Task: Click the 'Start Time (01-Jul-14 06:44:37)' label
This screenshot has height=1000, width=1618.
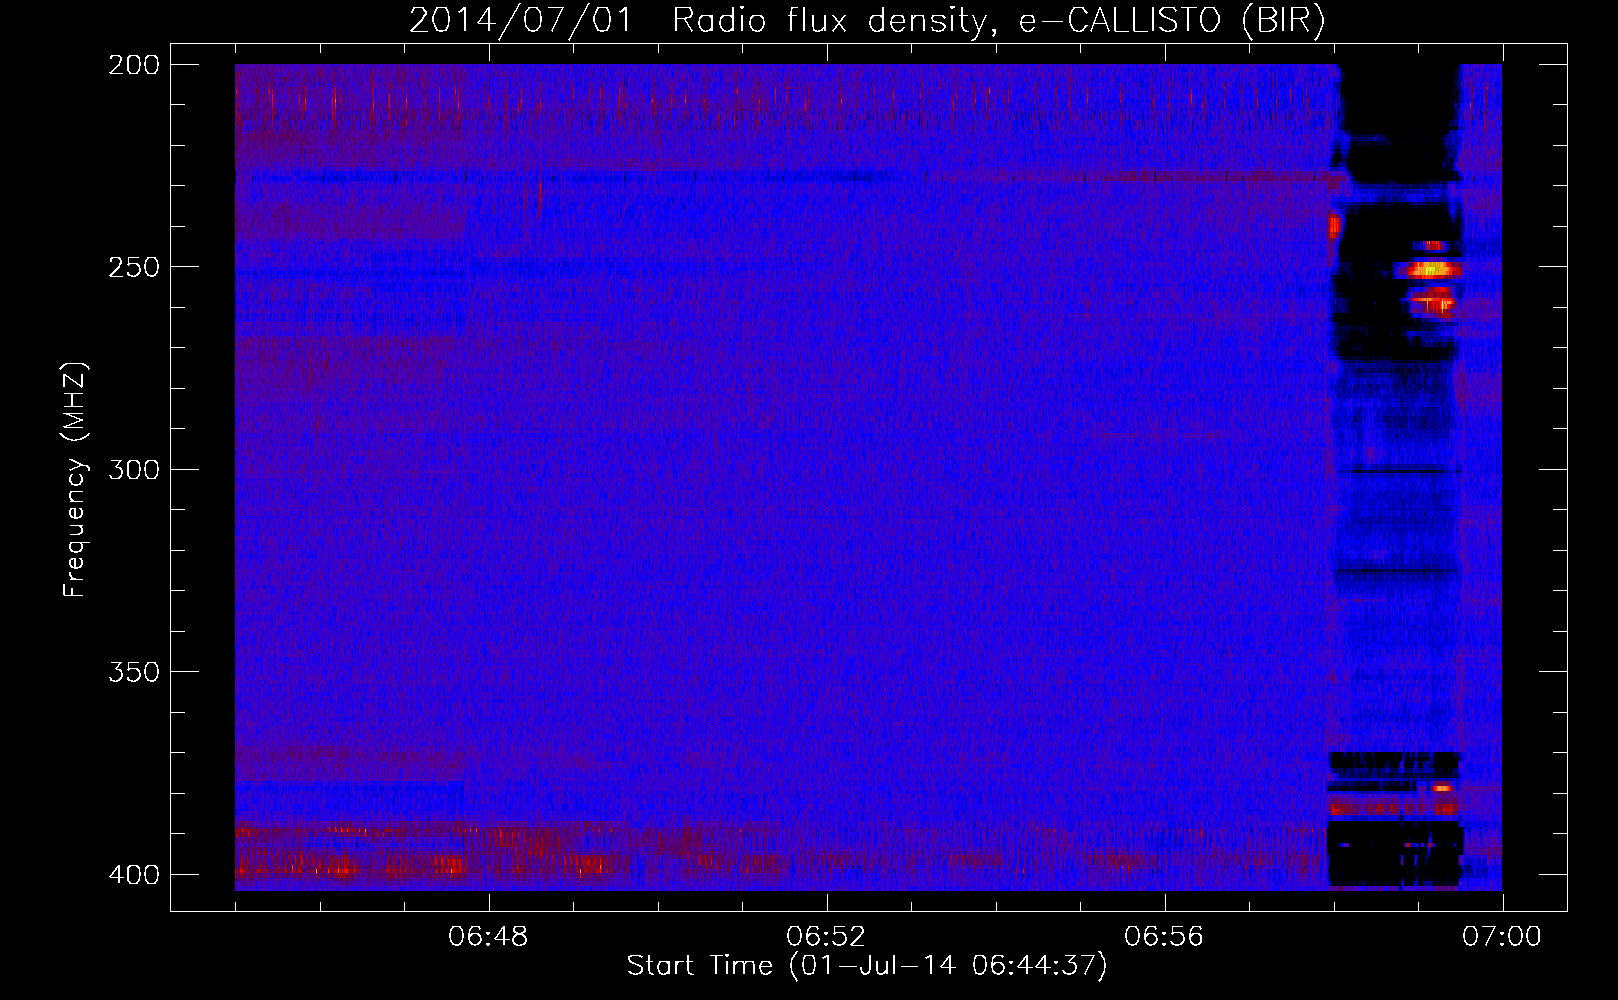Action: pyautogui.click(x=867, y=966)
